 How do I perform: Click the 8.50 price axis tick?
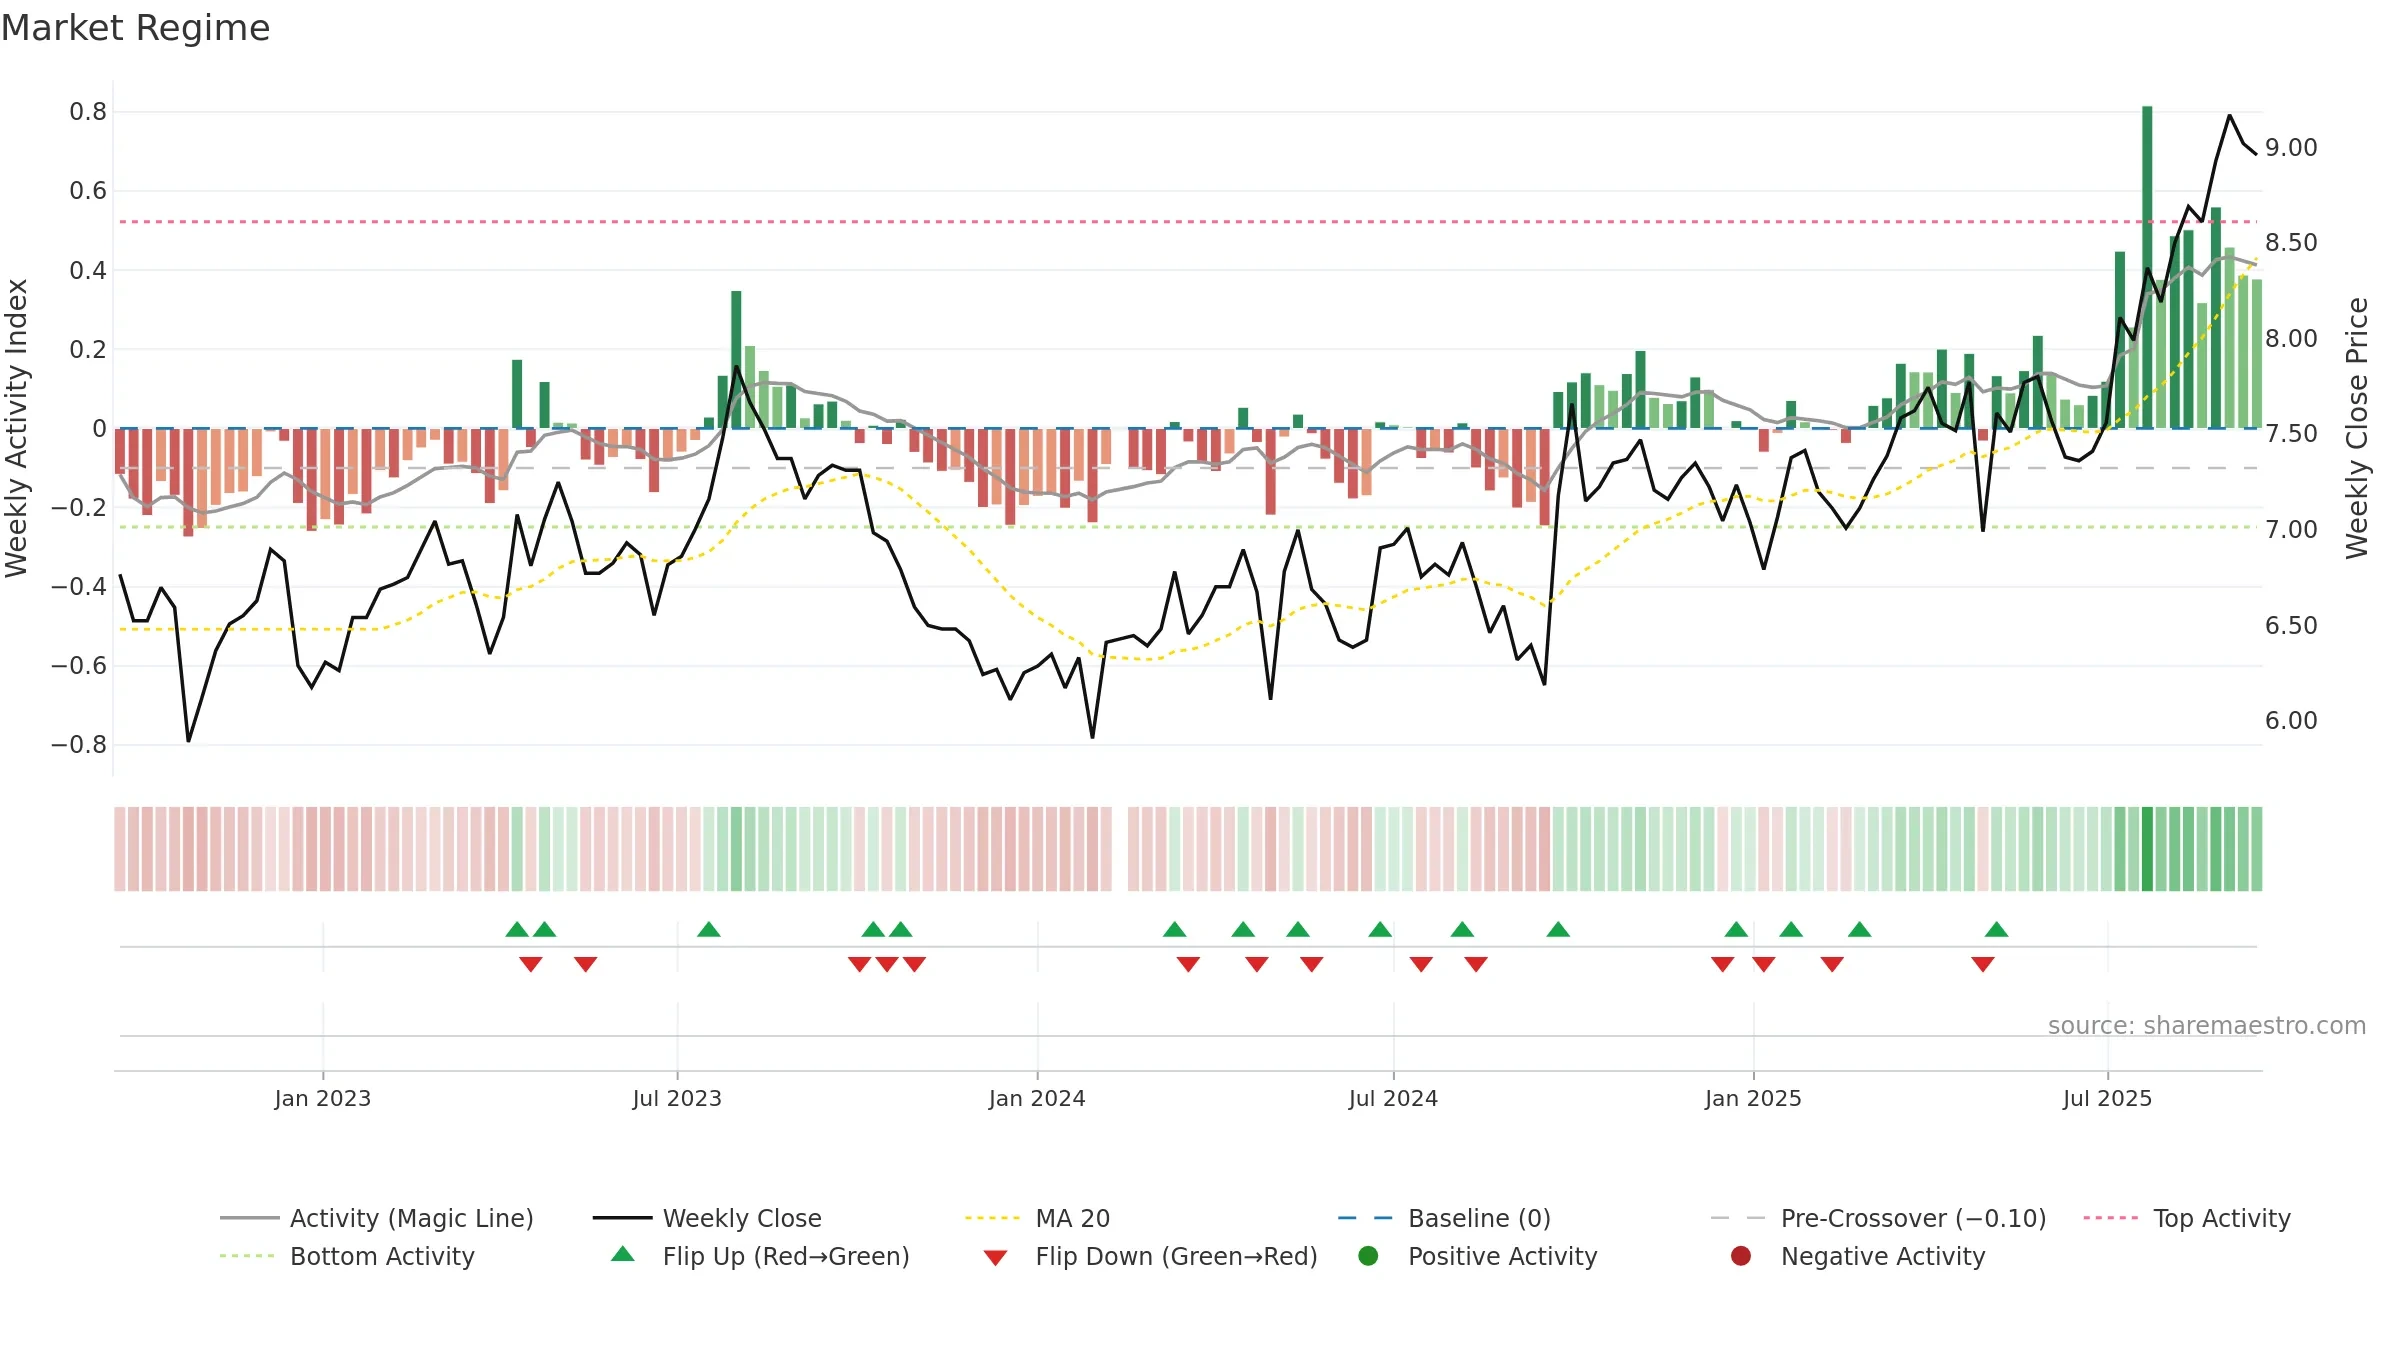[x=2291, y=243]
